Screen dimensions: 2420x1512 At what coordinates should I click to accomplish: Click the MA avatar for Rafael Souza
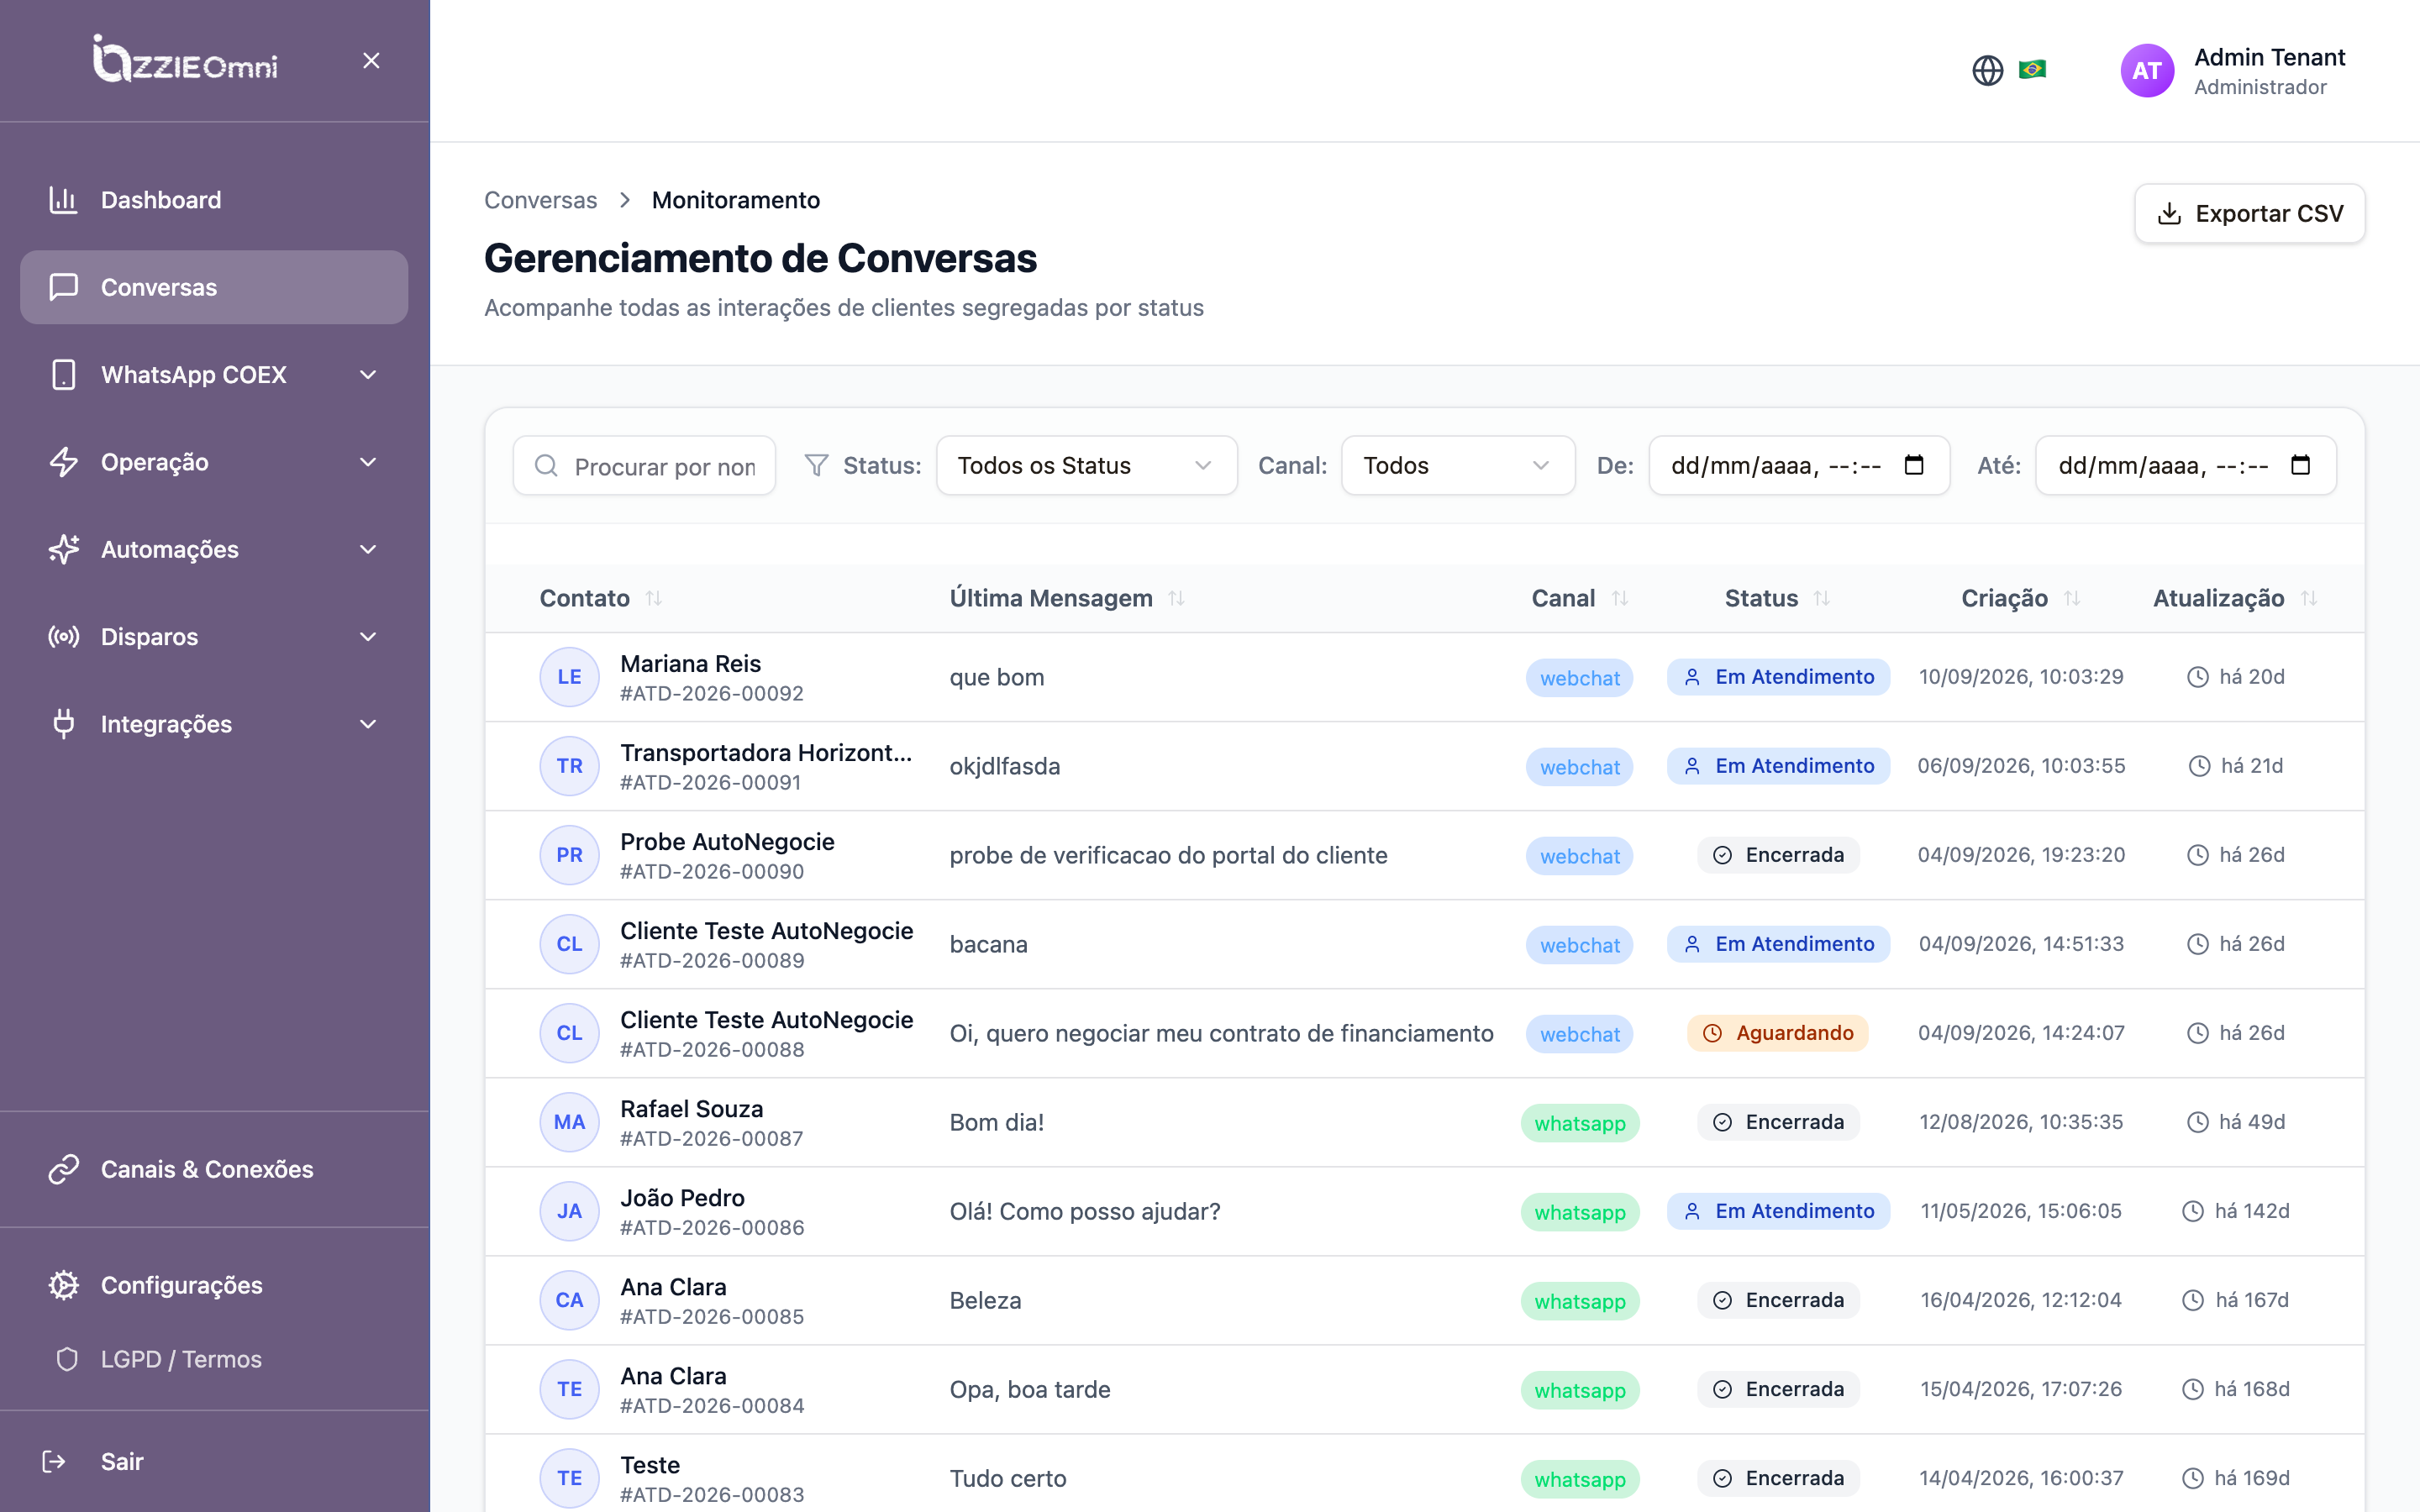pyautogui.click(x=569, y=1122)
